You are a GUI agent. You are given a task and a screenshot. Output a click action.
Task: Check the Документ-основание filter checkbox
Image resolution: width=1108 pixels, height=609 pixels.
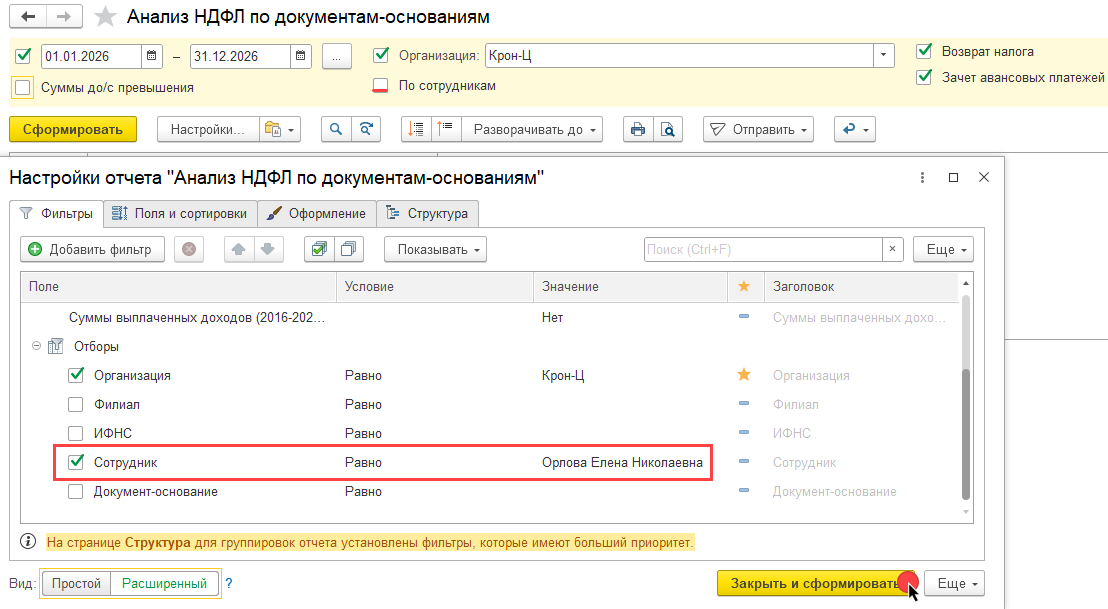tap(76, 491)
